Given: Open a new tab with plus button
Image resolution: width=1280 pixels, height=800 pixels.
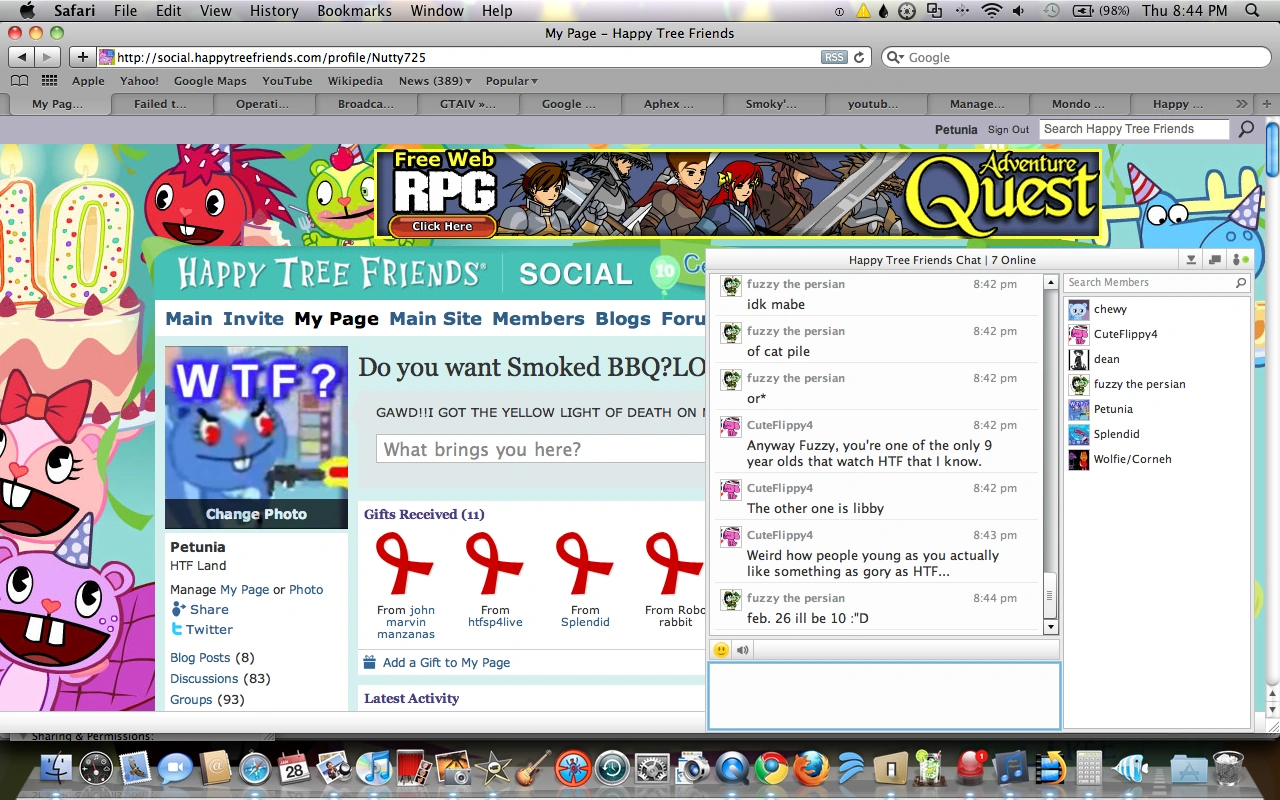Looking at the screenshot, I should 1268,103.
